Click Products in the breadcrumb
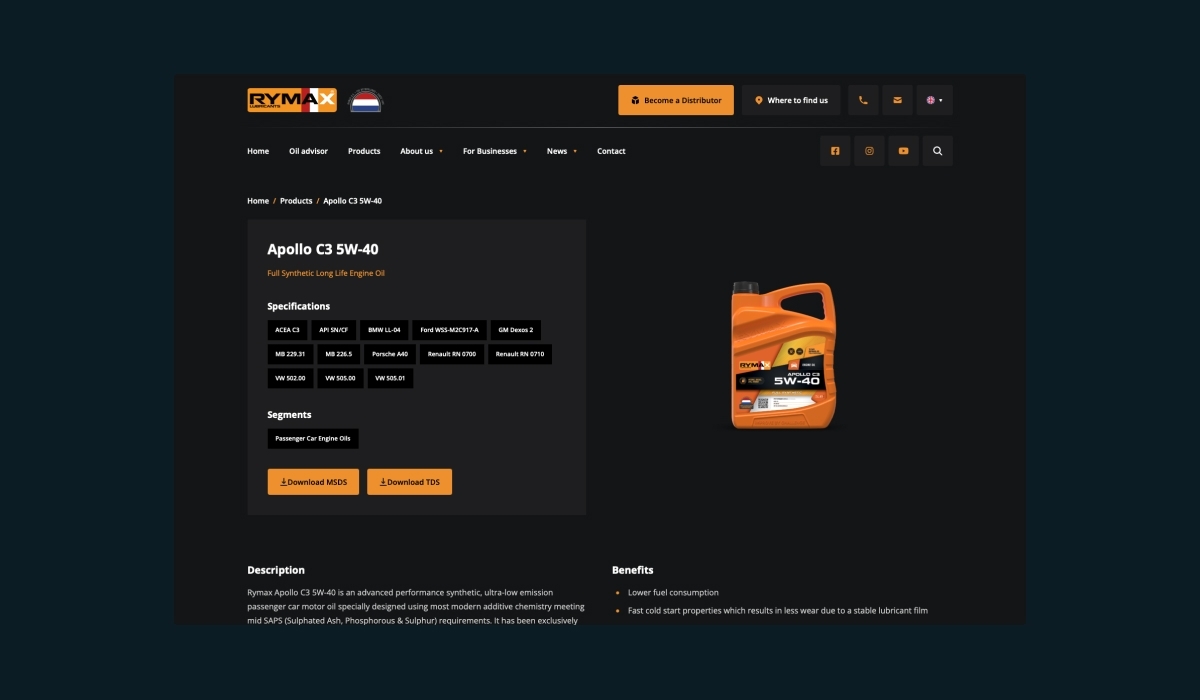Screen dimensions: 1200x700 (x=296, y=201)
